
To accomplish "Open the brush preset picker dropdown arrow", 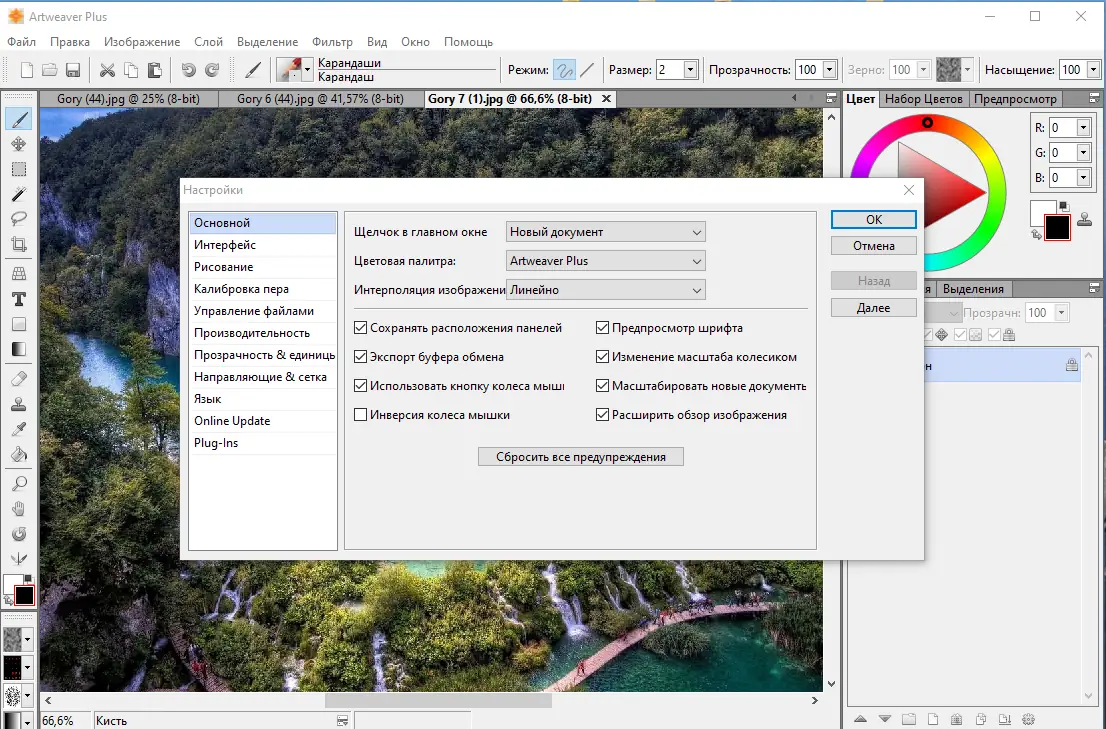I will click(x=307, y=70).
